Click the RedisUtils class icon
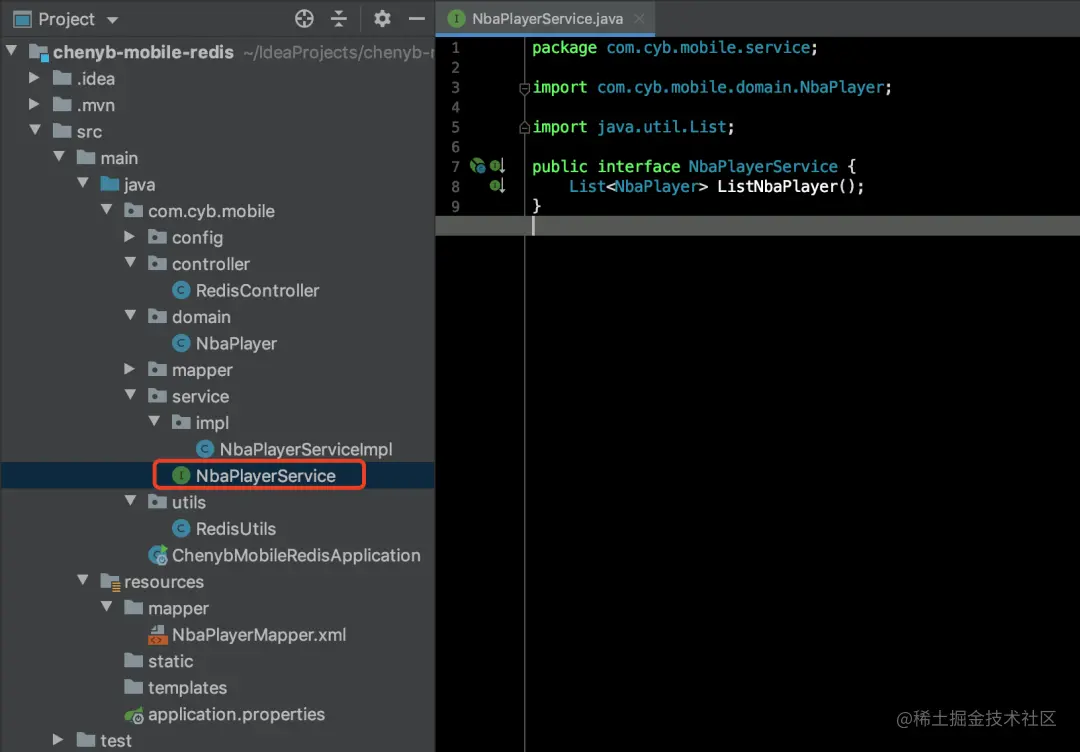Image resolution: width=1080 pixels, height=752 pixels. [181, 528]
